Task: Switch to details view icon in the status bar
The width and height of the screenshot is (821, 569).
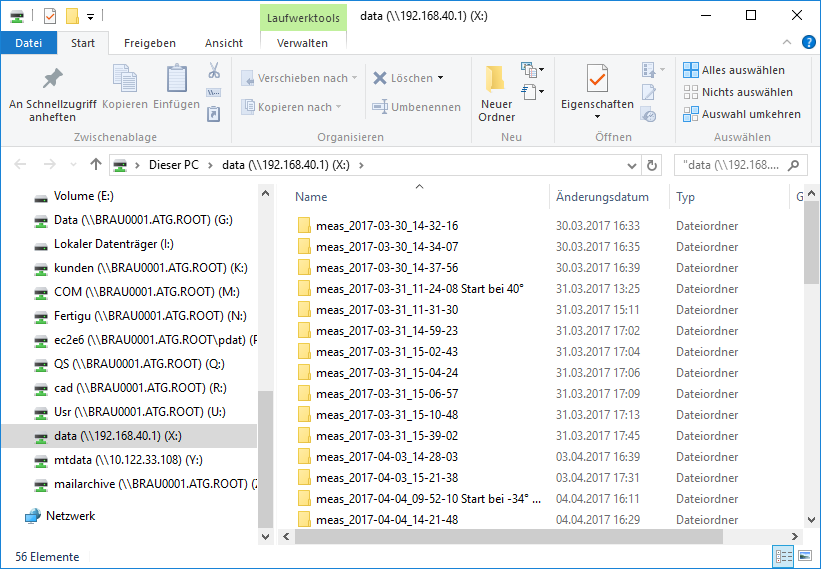Action: coord(783,556)
